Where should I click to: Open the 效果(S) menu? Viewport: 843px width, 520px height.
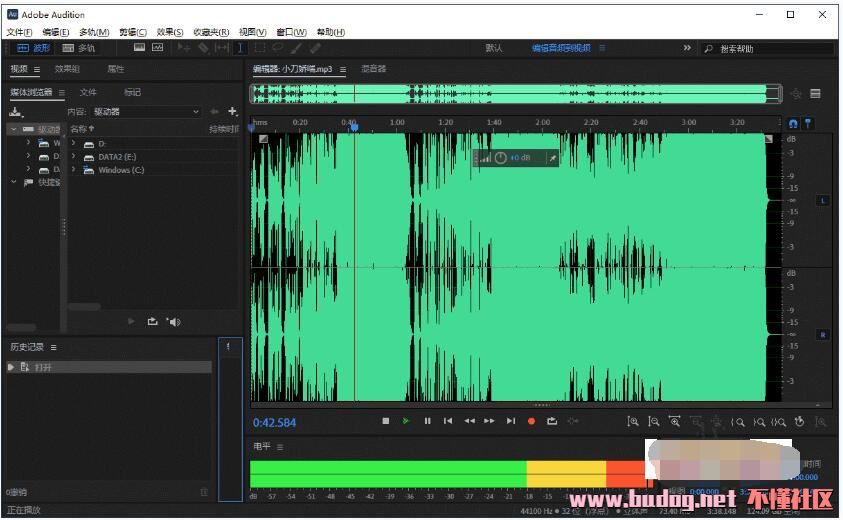click(170, 32)
